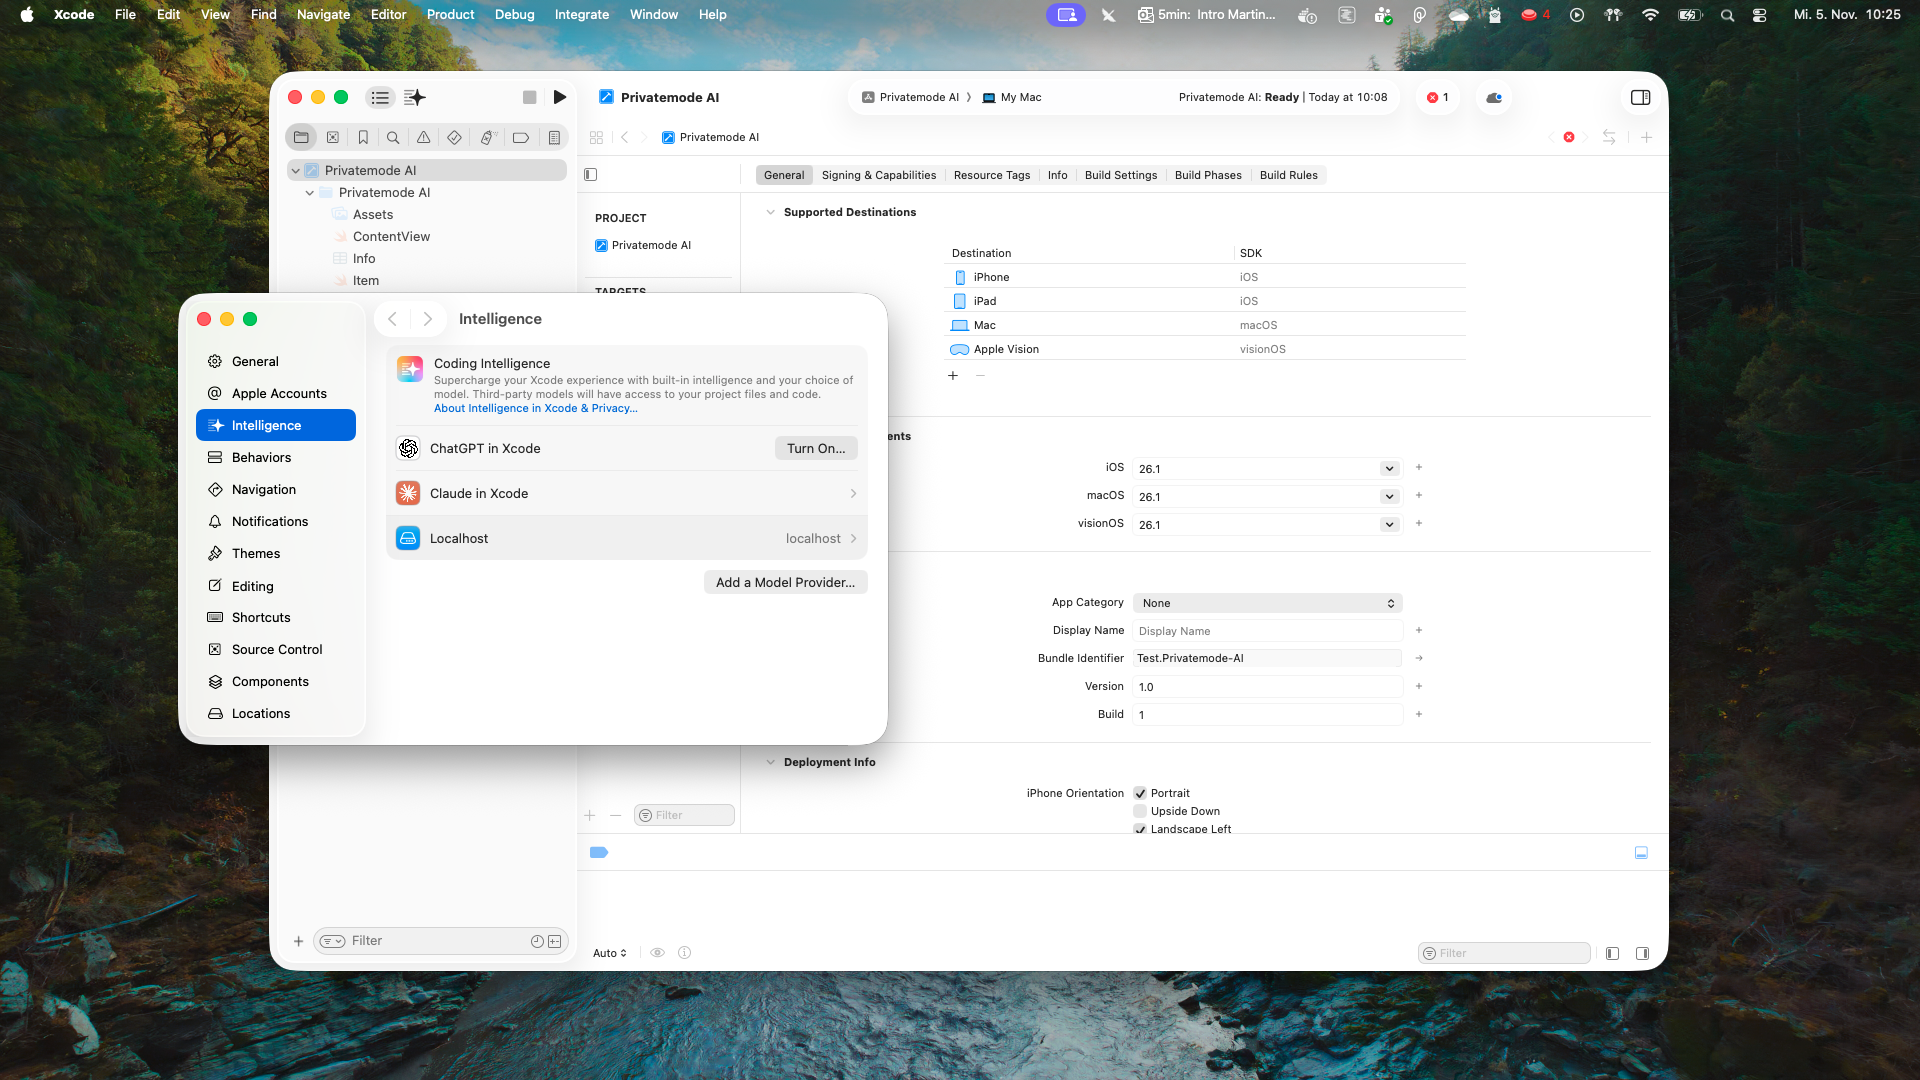Collapse the Supported Destinations section

pos(770,212)
